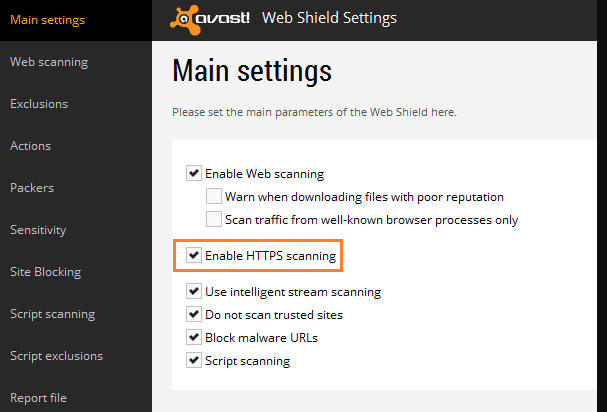607x412 pixels.
Task: Open the Web scanning section
Action: click(49, 62)
